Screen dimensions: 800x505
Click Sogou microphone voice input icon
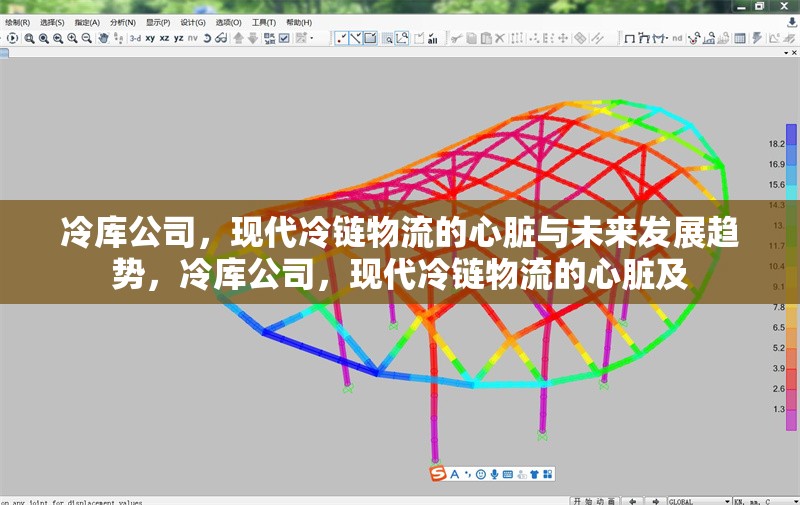494,474
